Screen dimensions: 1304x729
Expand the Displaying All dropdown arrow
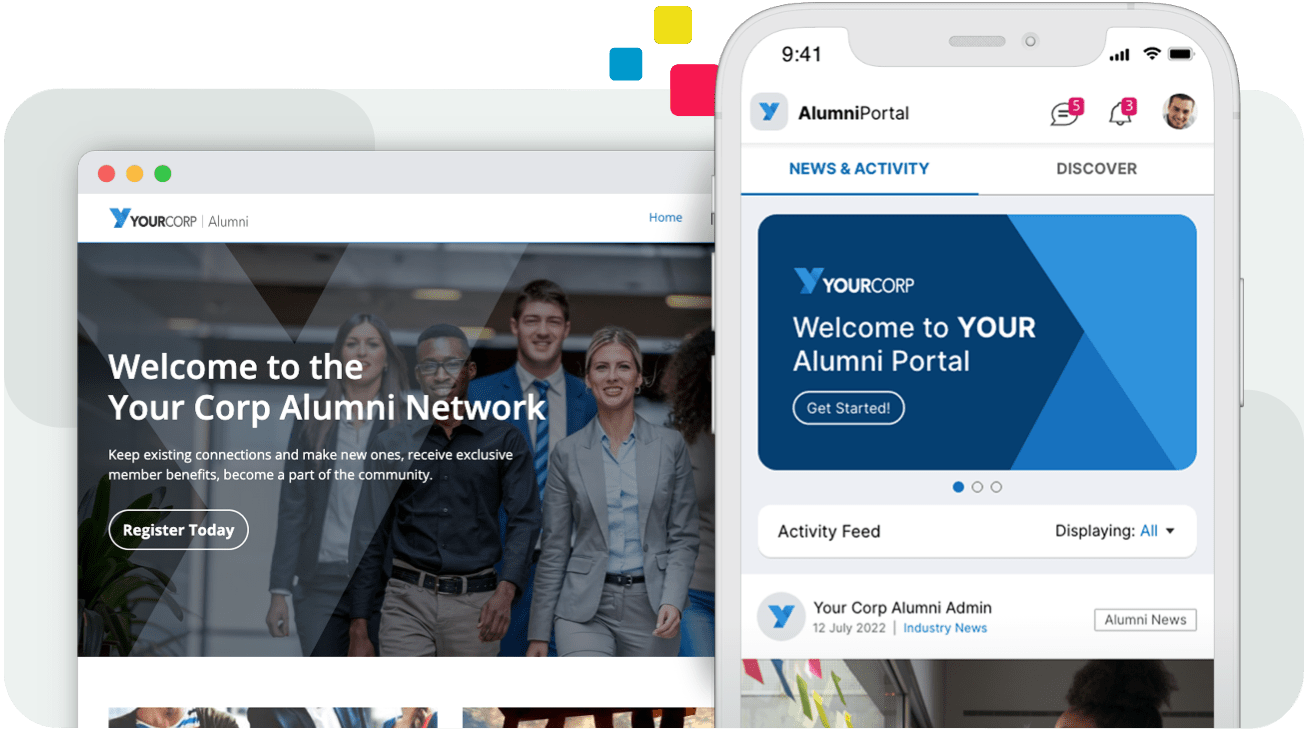point(1170,532)
